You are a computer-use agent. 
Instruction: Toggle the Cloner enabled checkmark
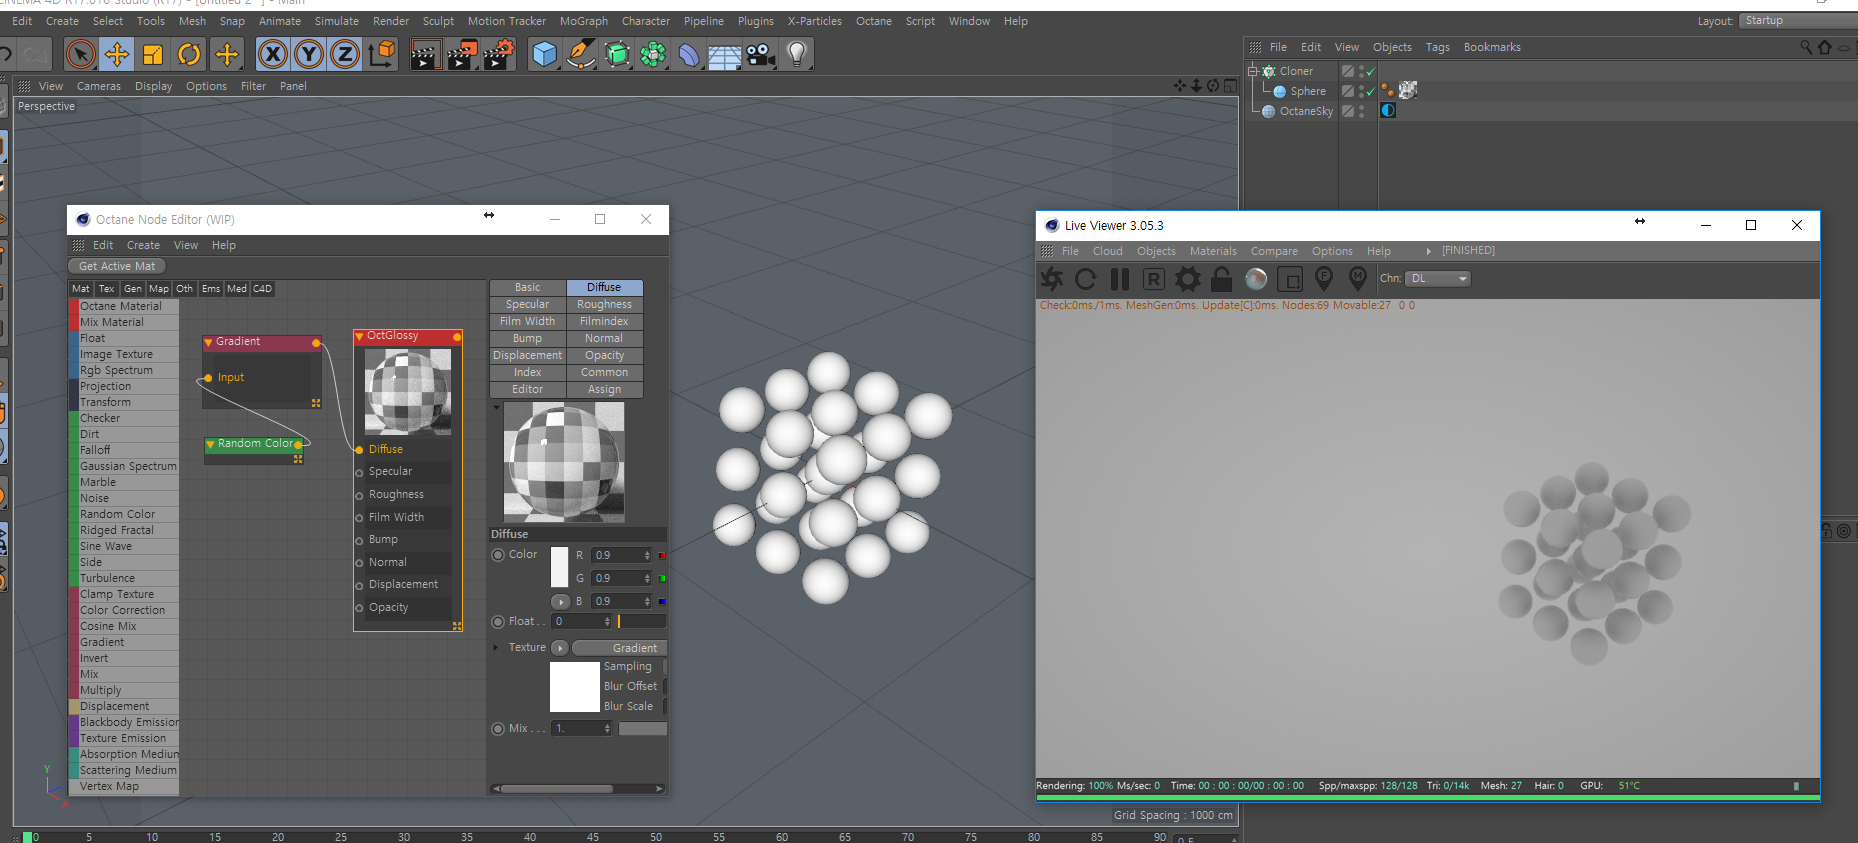coord(1371,72)
